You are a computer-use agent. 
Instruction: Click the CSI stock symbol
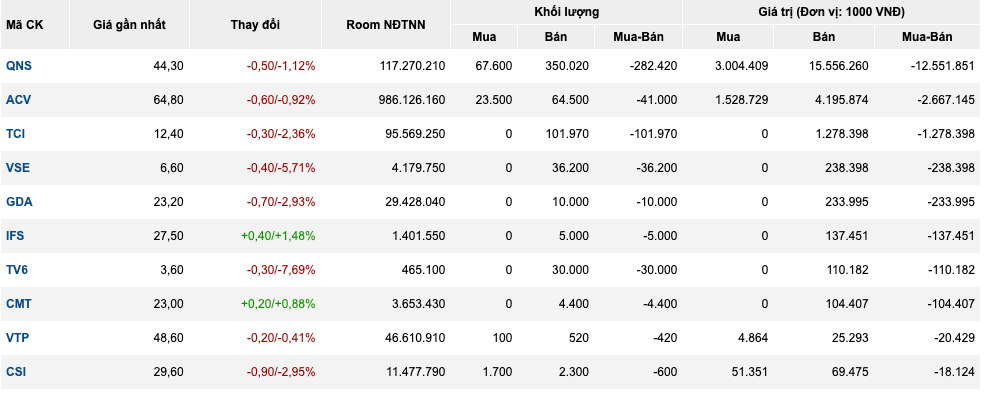(x=16, y=372)
